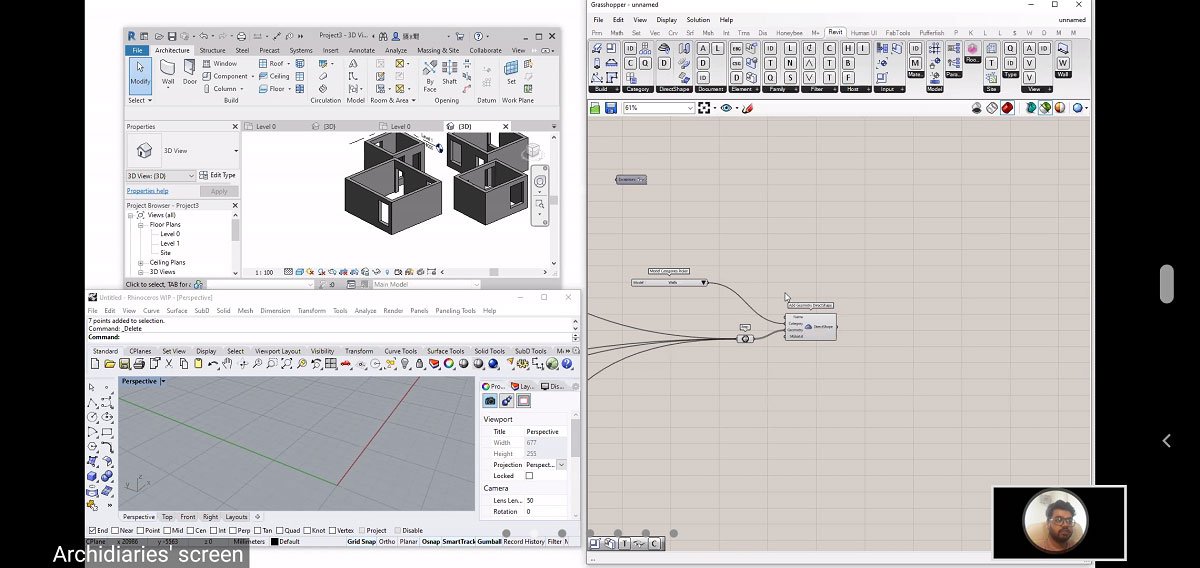
Task: Click the Edit Type button
Action: tap(217, 175)
